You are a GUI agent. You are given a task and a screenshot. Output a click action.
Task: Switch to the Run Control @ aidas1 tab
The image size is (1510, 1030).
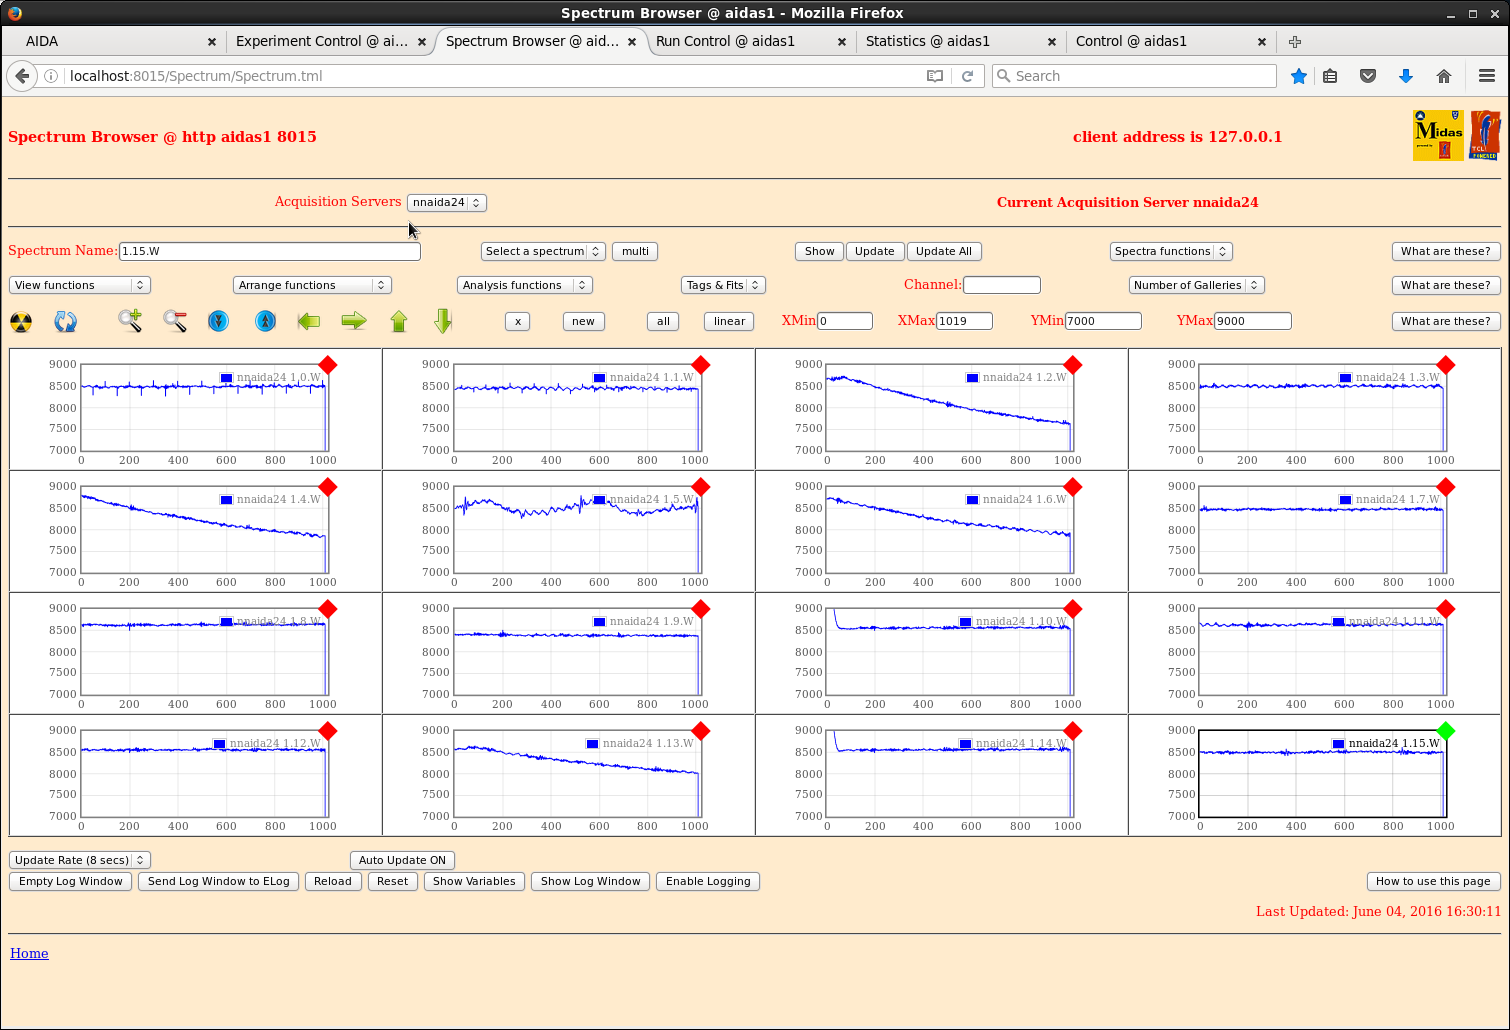click(x=750, y=41)
